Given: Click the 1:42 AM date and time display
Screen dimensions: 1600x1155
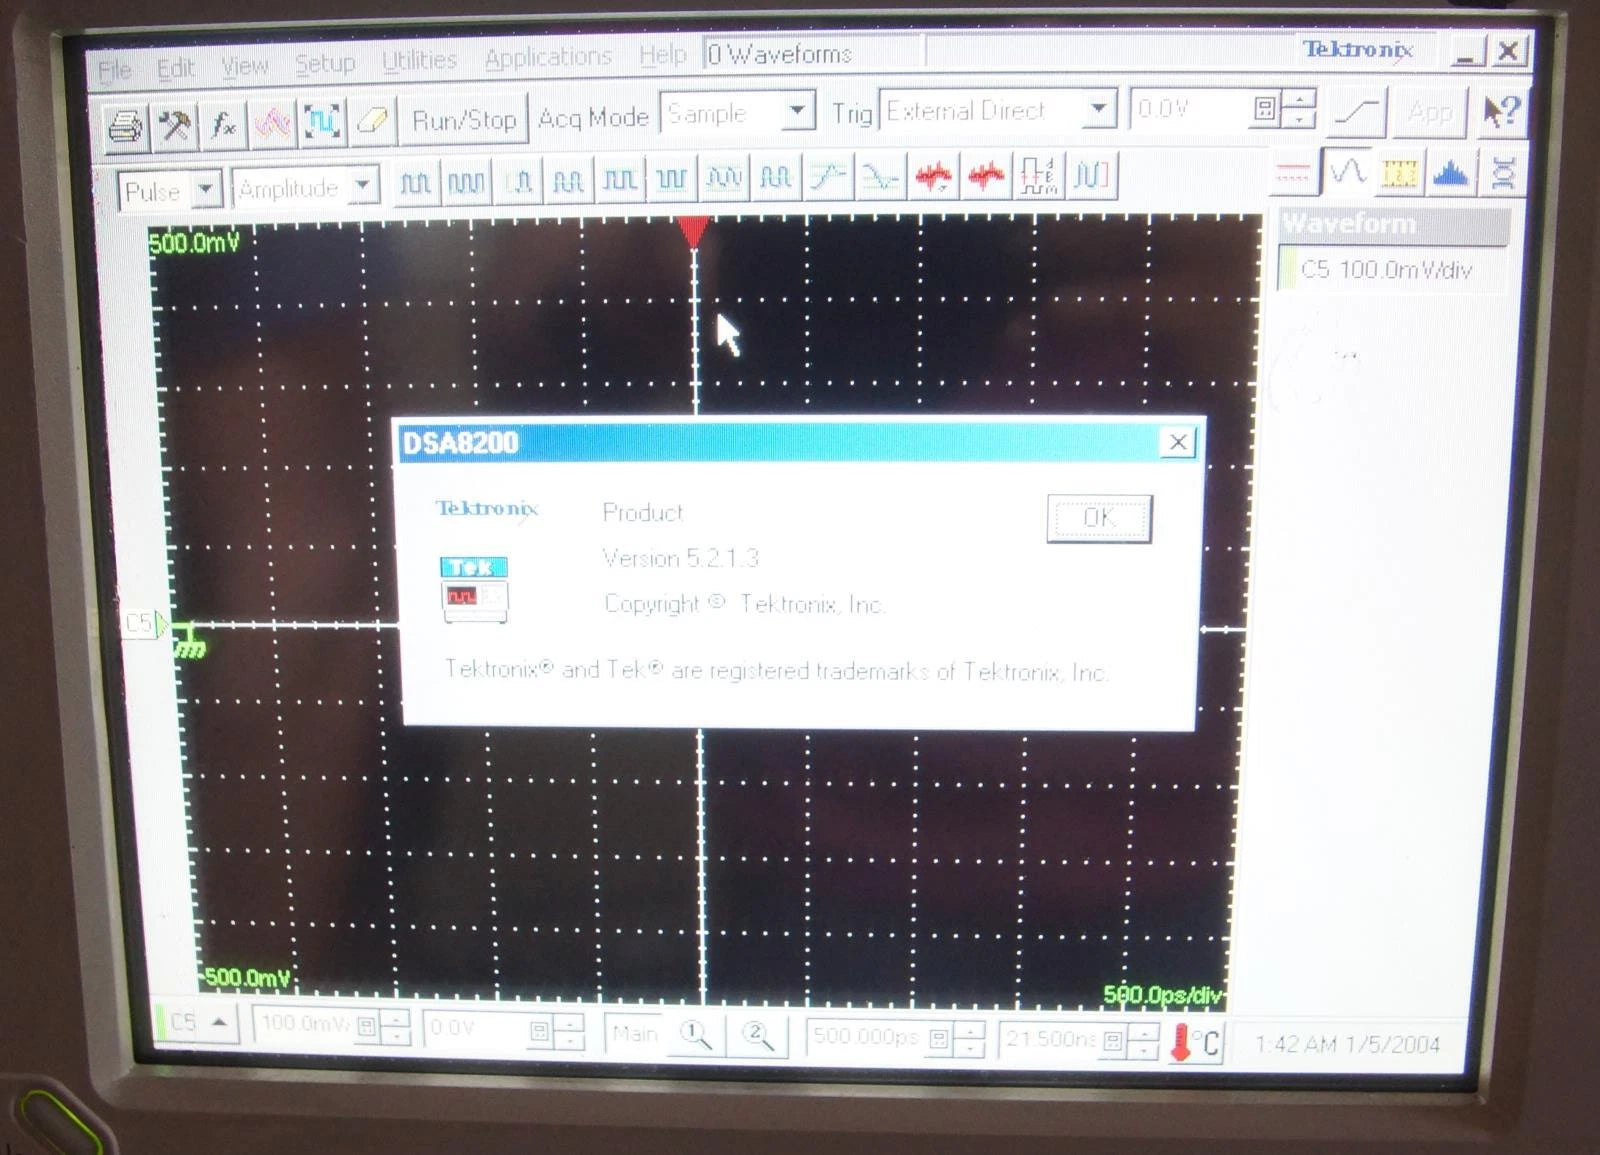Looking at the screenshot, I should [x=1348, y=1044].
